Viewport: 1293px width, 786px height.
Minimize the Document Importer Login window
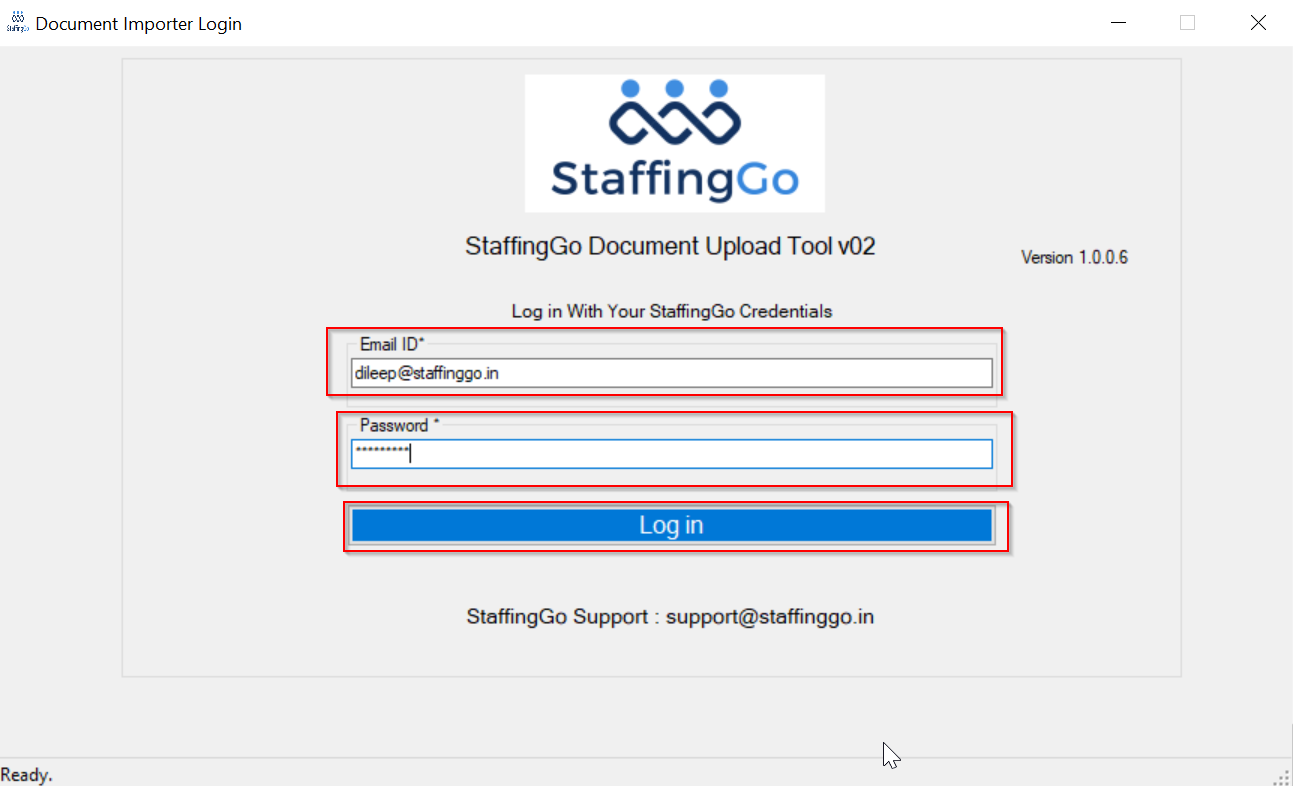tap(1117, 23)
